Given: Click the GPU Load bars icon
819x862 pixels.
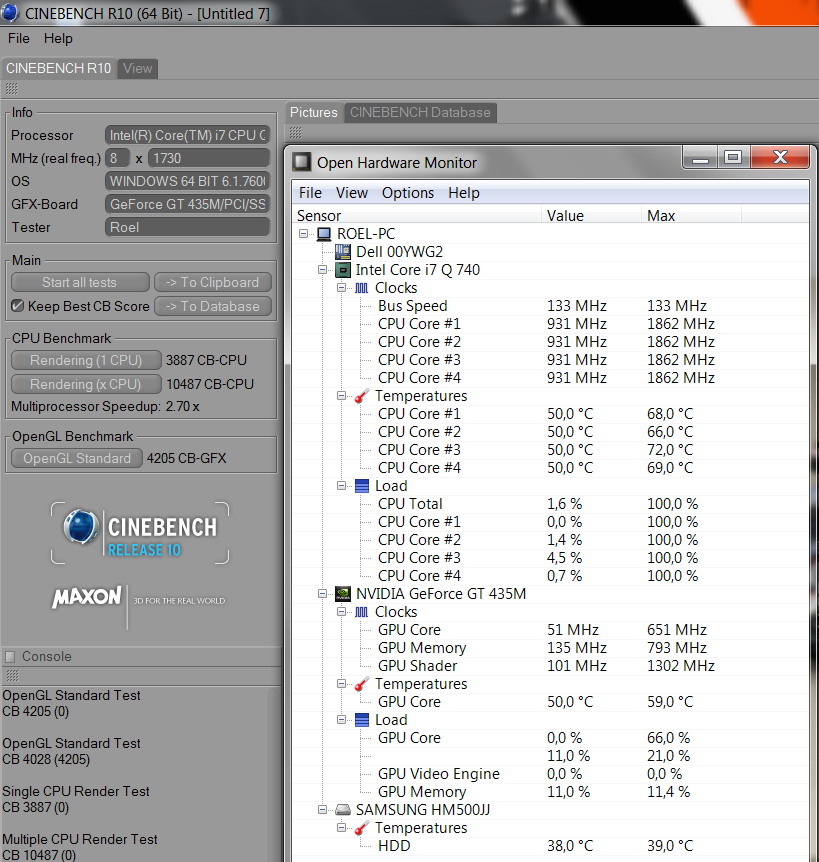Looking at the screenshot, I should (362, 720).
